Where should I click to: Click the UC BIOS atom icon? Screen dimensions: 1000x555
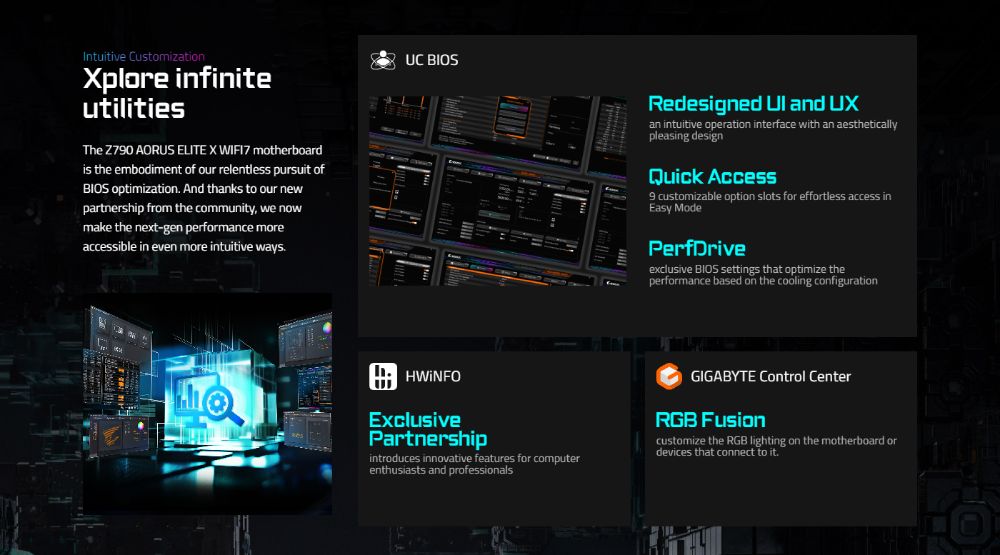[x=383, y=60]
